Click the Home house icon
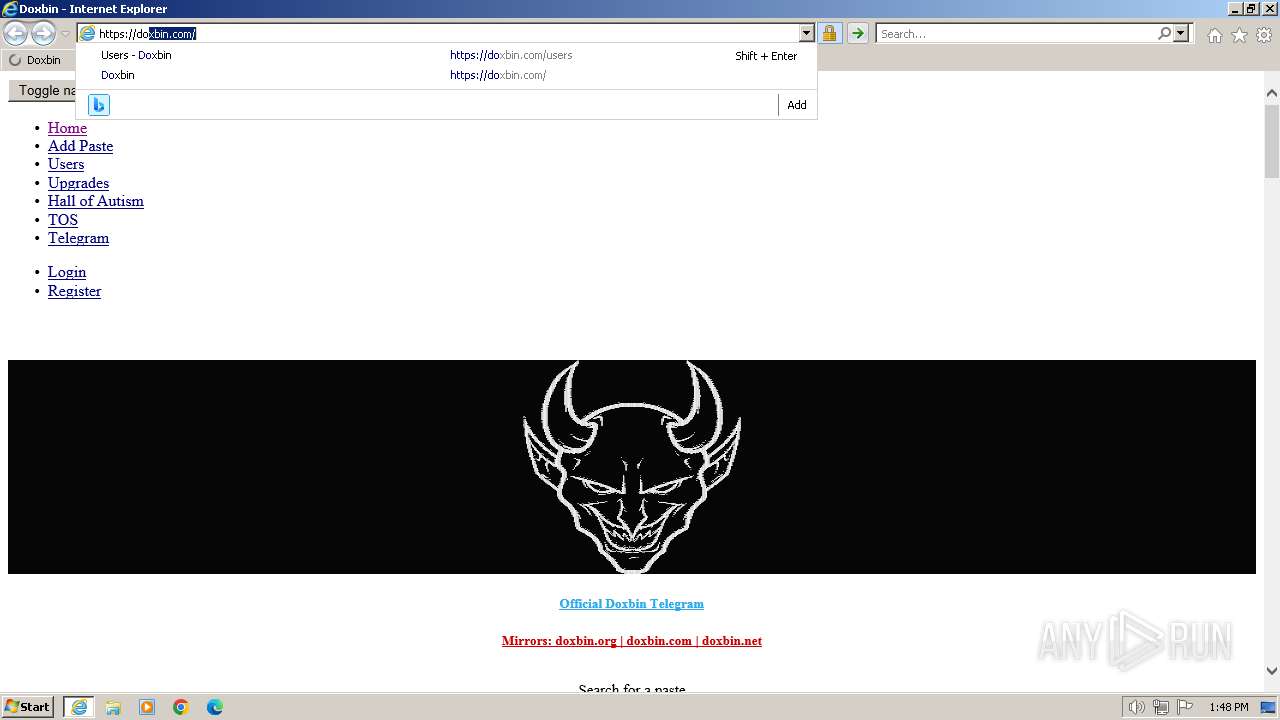Viewport: 1280px width, 720px height. point(1214,35)
